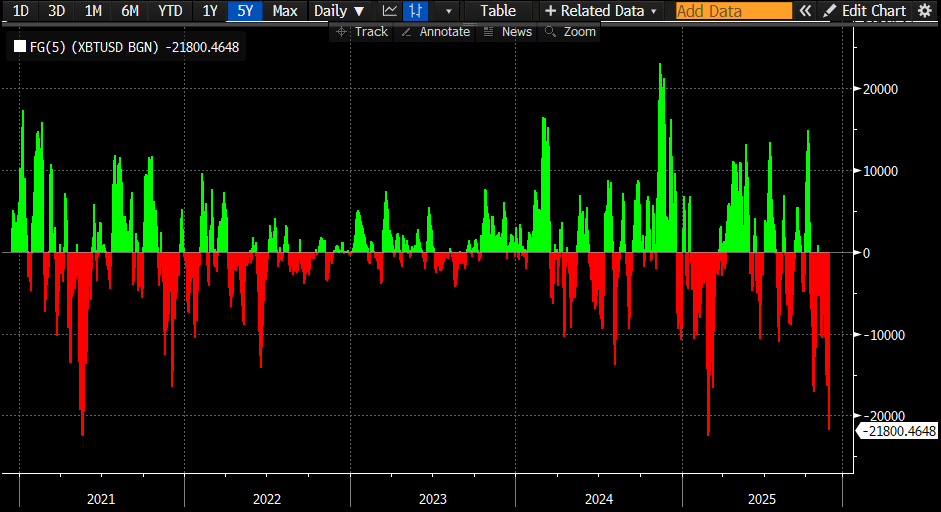Set time range to Max
This screenshot has height=512, width=941.
click(x=285, y=11)
